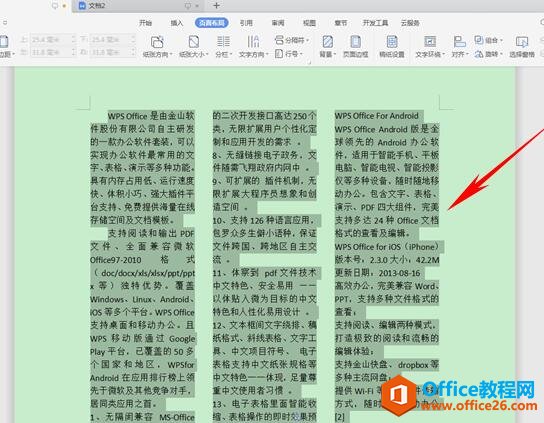Open the 视图 tab
Image resolution: width=544 pixels, height=423 pixels.
(x=309, y=23)
